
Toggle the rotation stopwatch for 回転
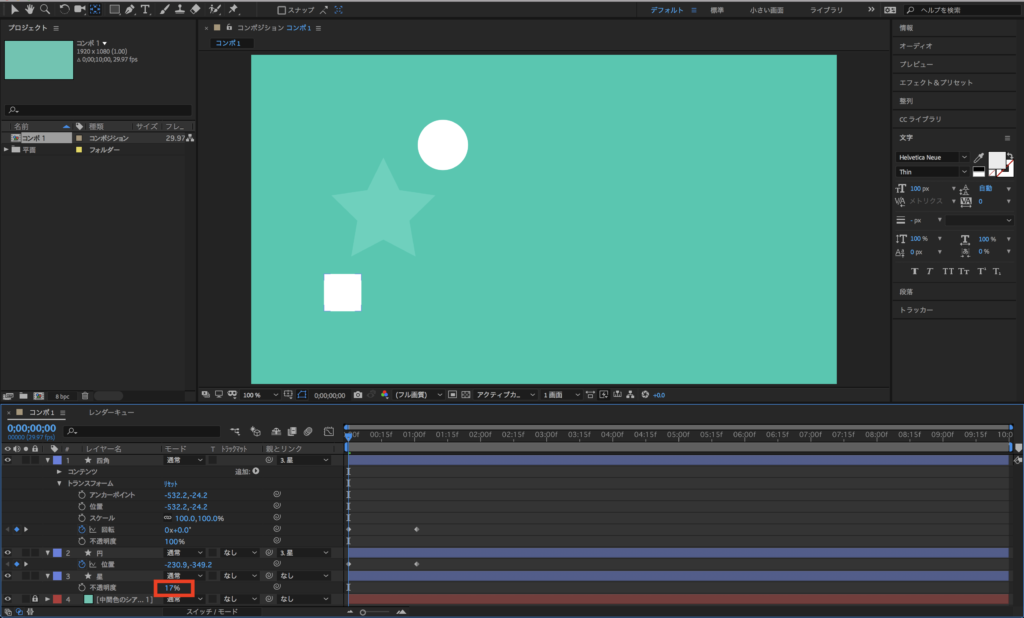pyautogui.click(x=82, y=529)
